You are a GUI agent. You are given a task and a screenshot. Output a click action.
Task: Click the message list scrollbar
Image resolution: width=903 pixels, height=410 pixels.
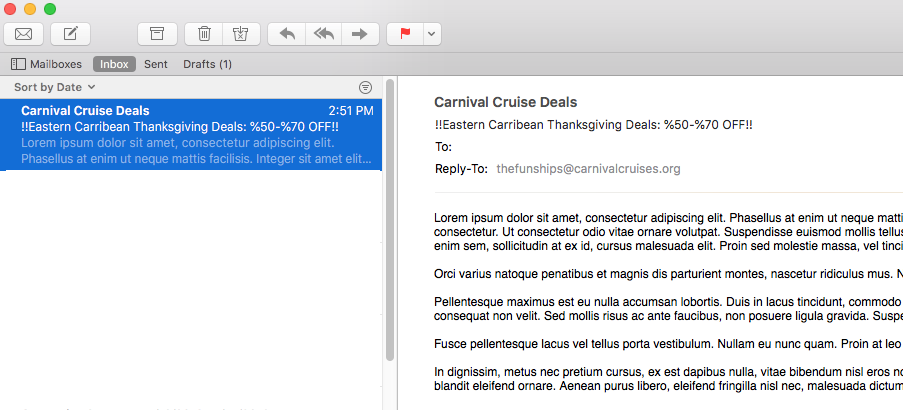pos(390,220)
